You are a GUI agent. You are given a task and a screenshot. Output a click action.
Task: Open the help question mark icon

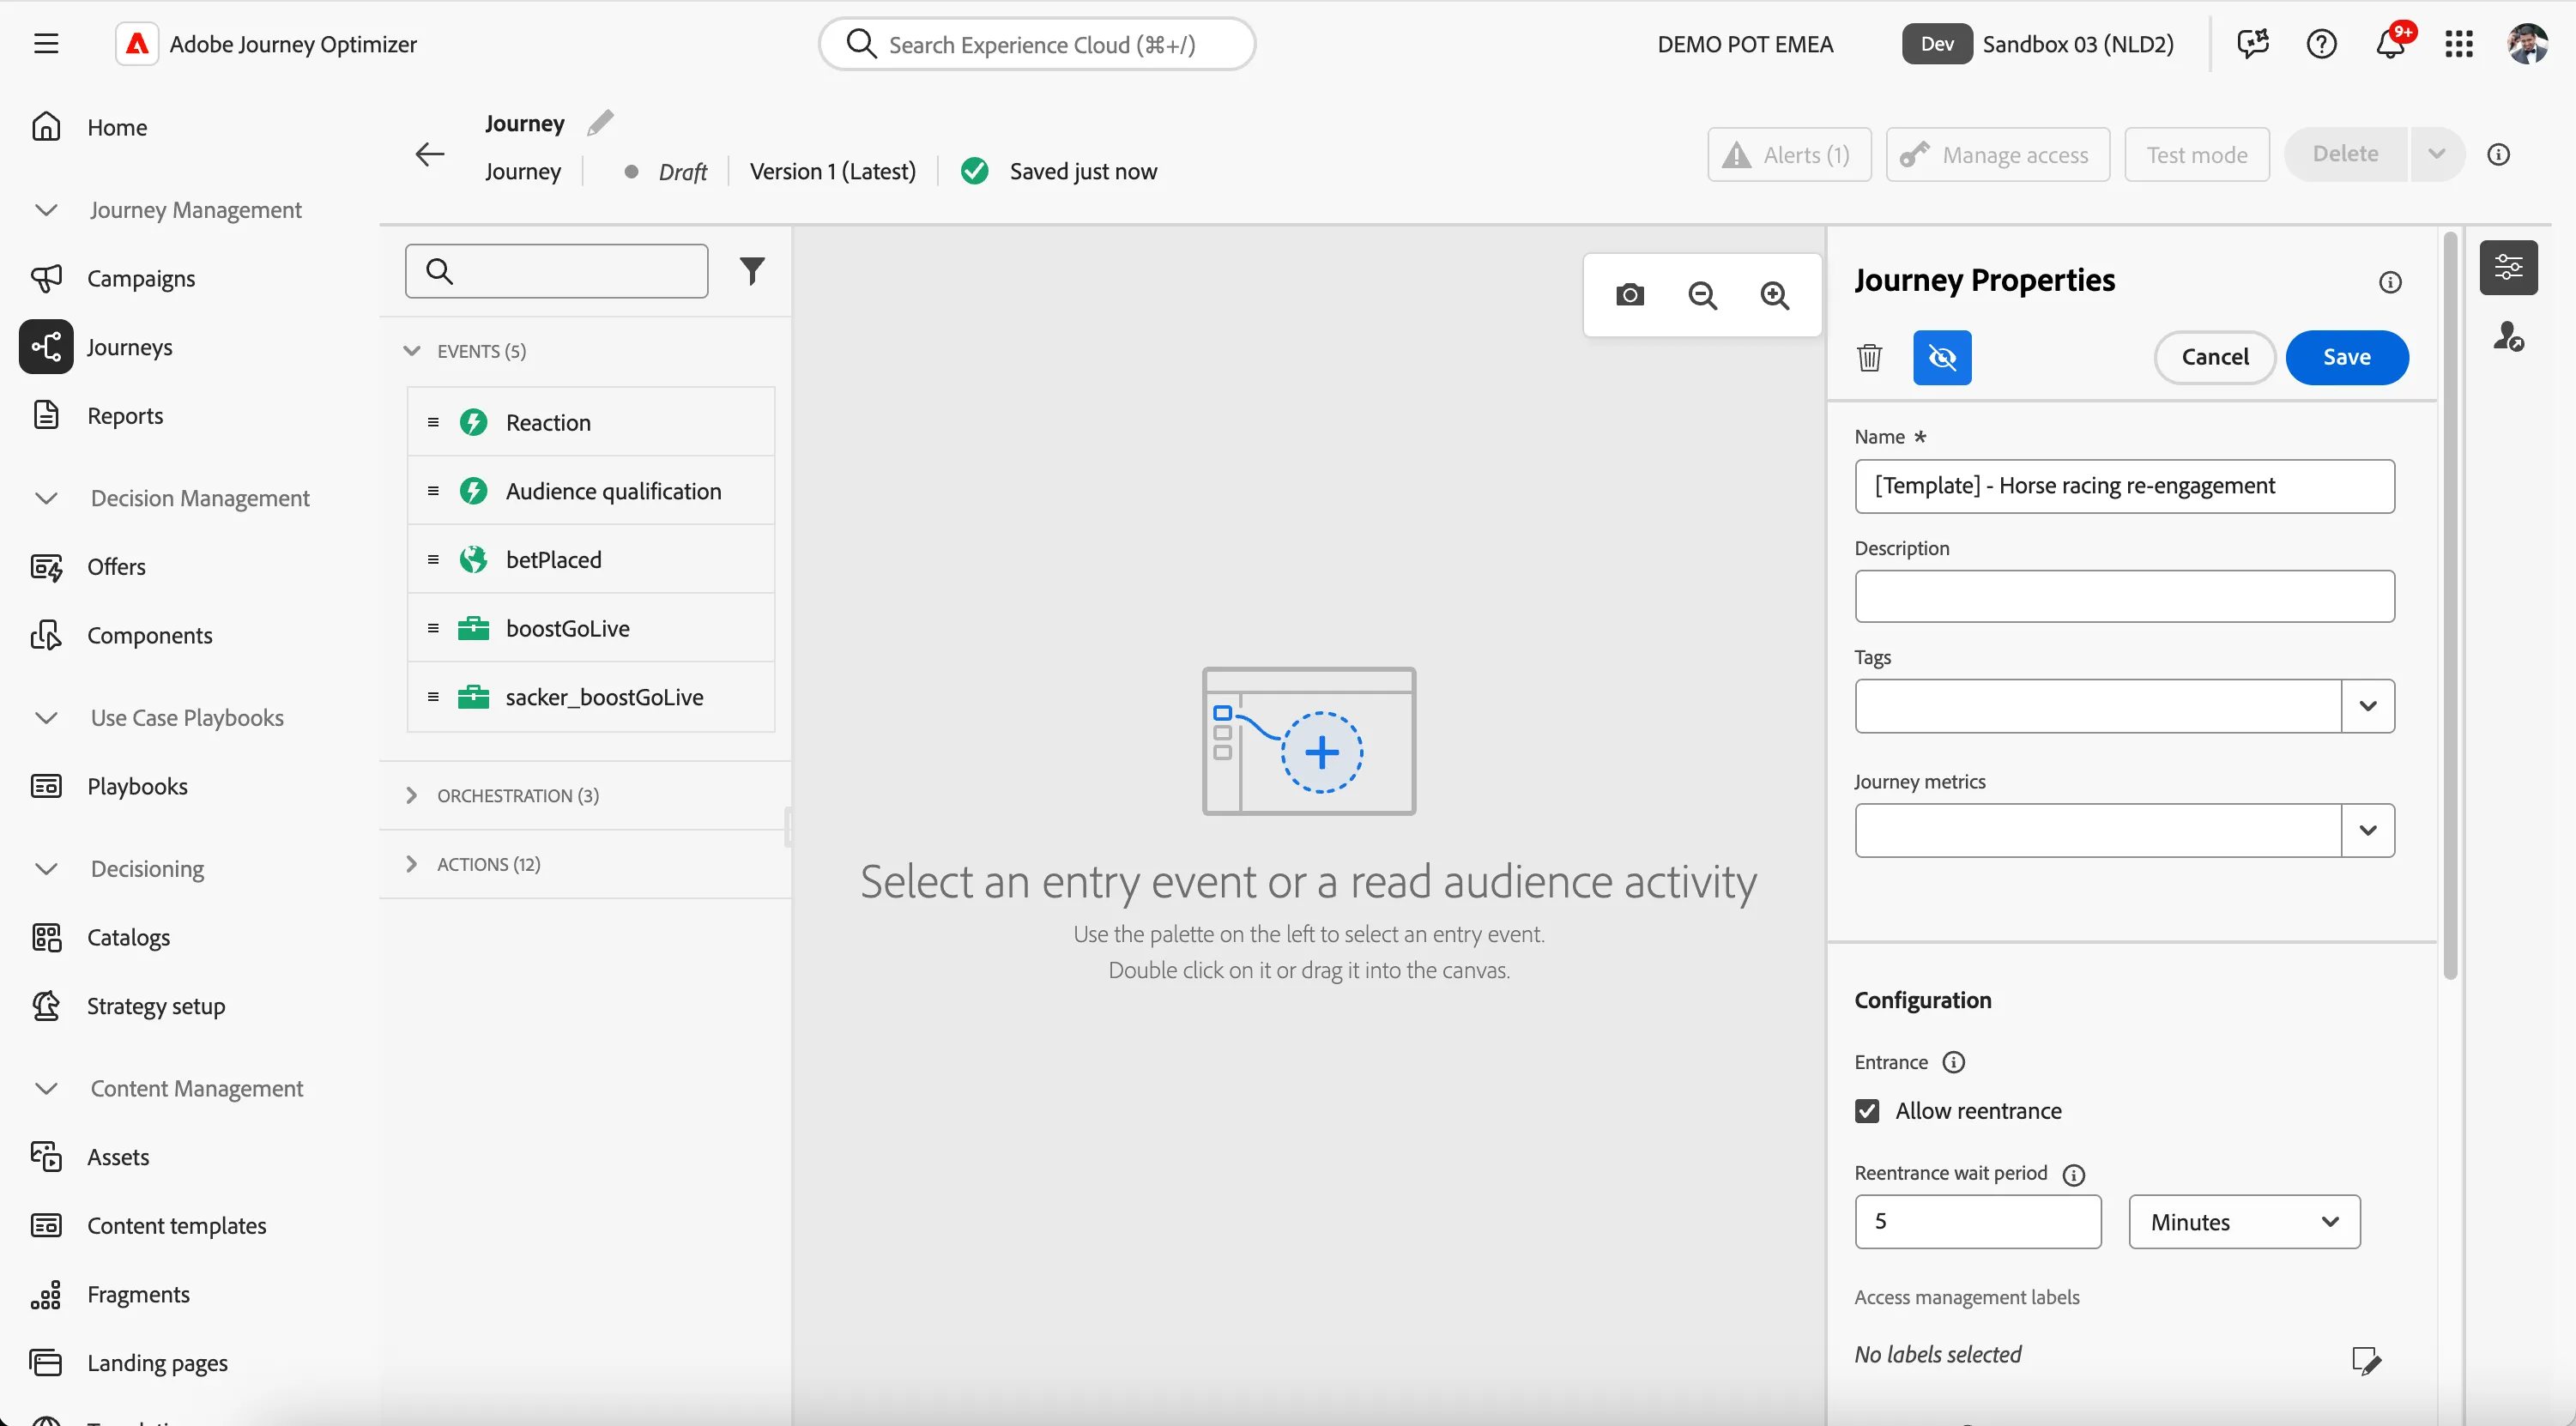coord(2321,44)
